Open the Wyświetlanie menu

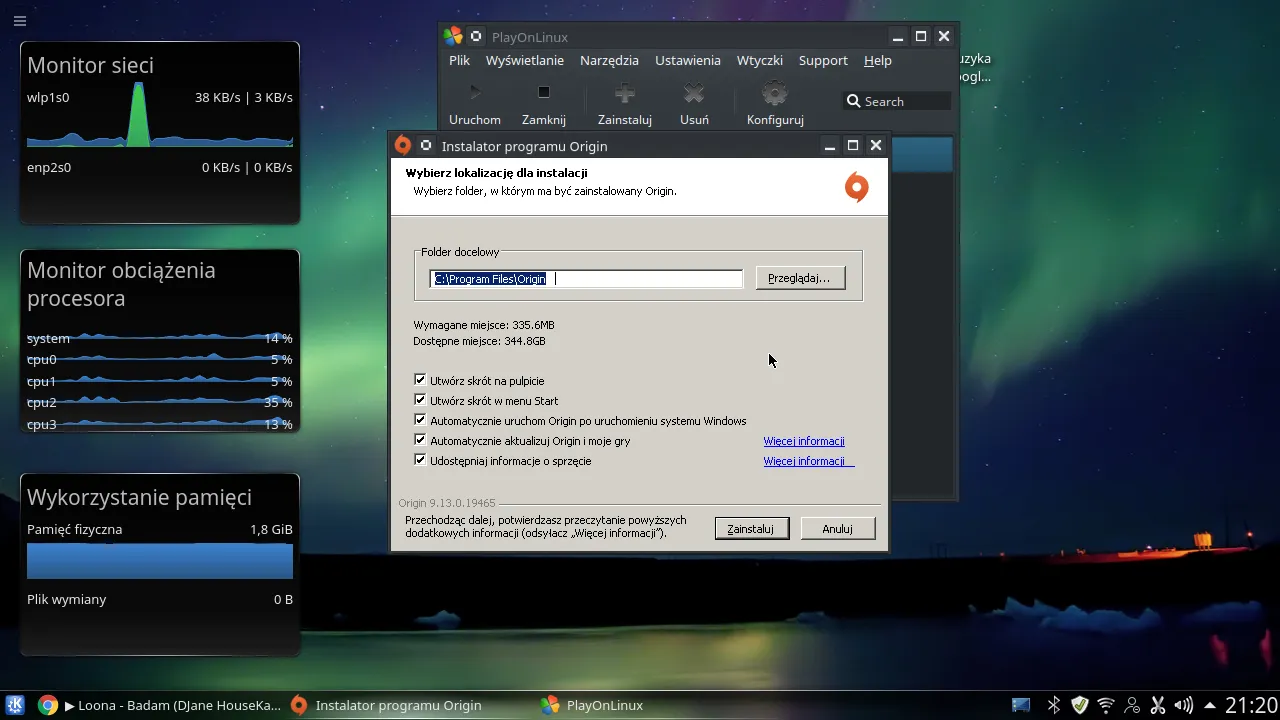point(525,60)
